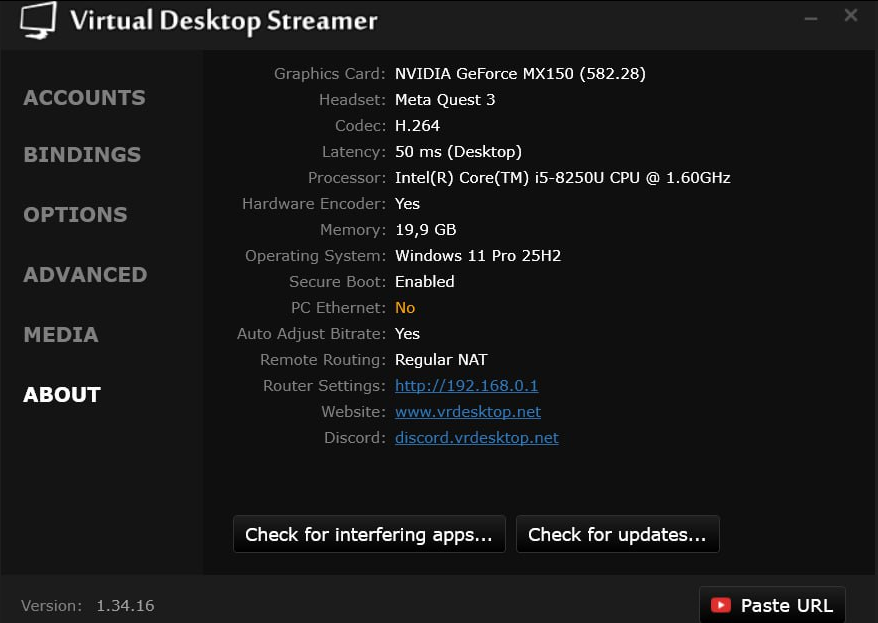This screenshot has width=878, height=623.
Task: Click the Virtual Desktop monitor logo icon
Action: pyautogui.click(x=38, y=20)
